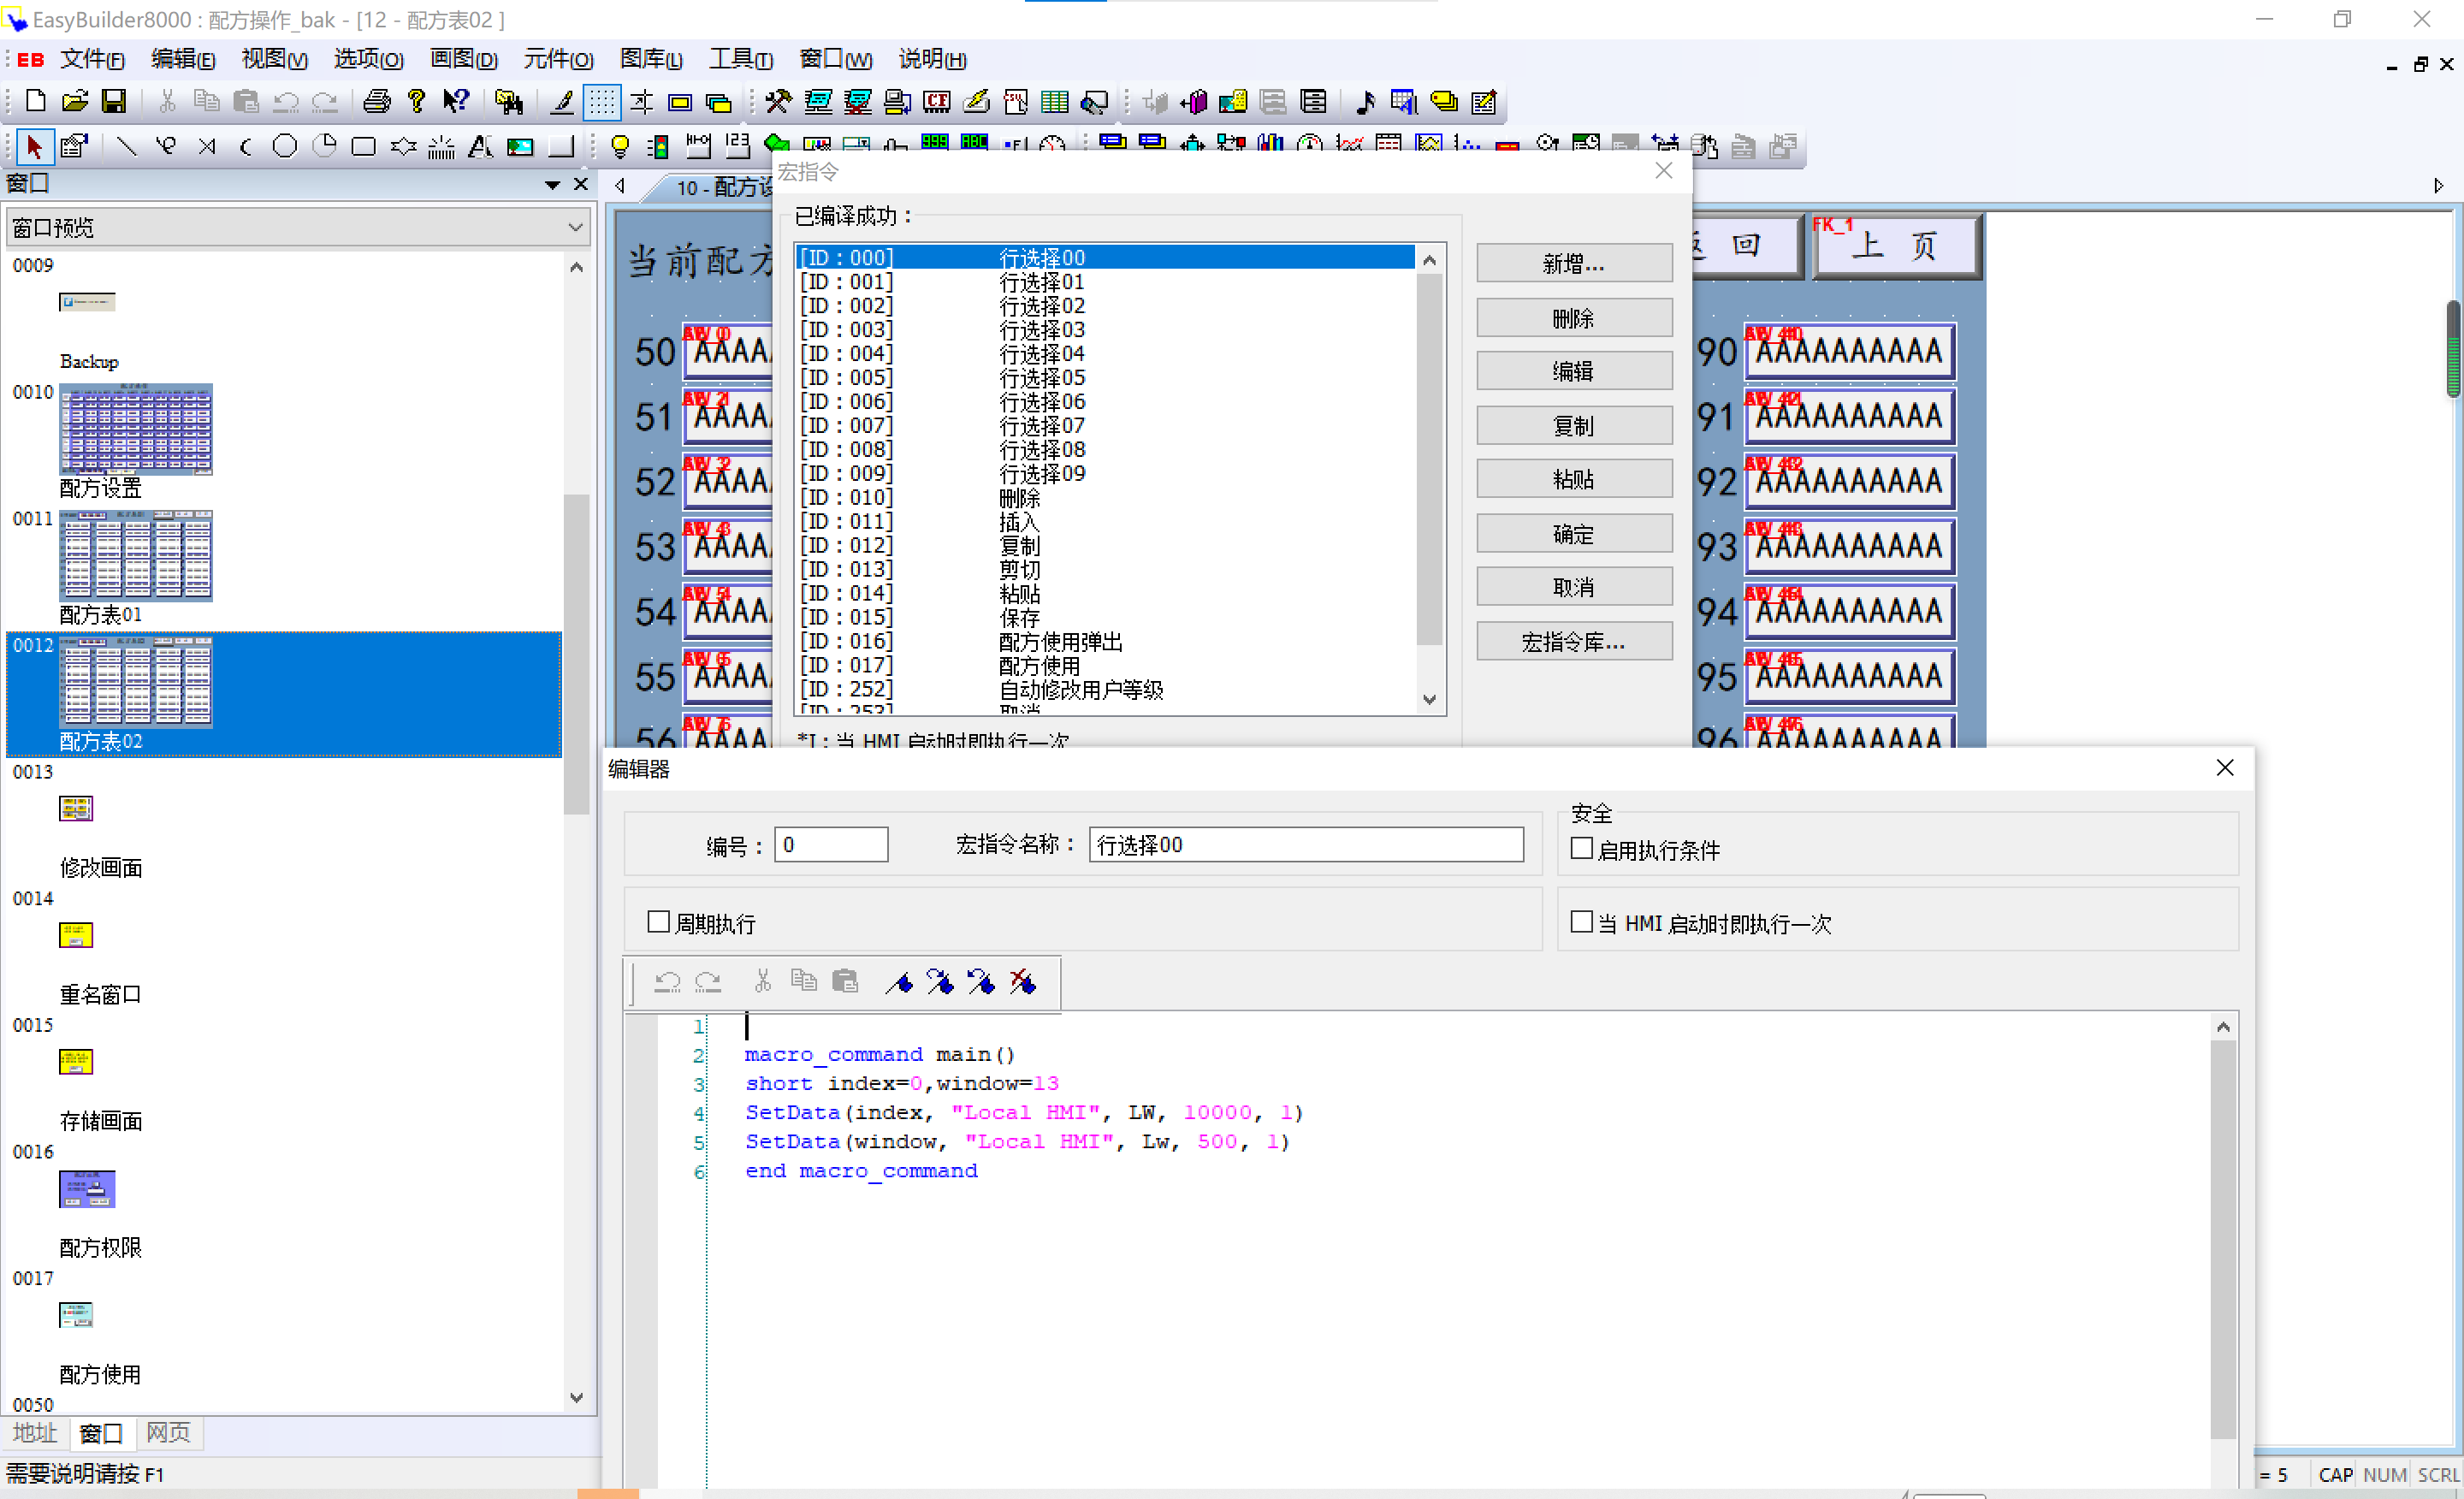Insert a bit lamp with the lightbulb icon
The width and height of the screenshot is (2464, 1499).
point(620,147)
